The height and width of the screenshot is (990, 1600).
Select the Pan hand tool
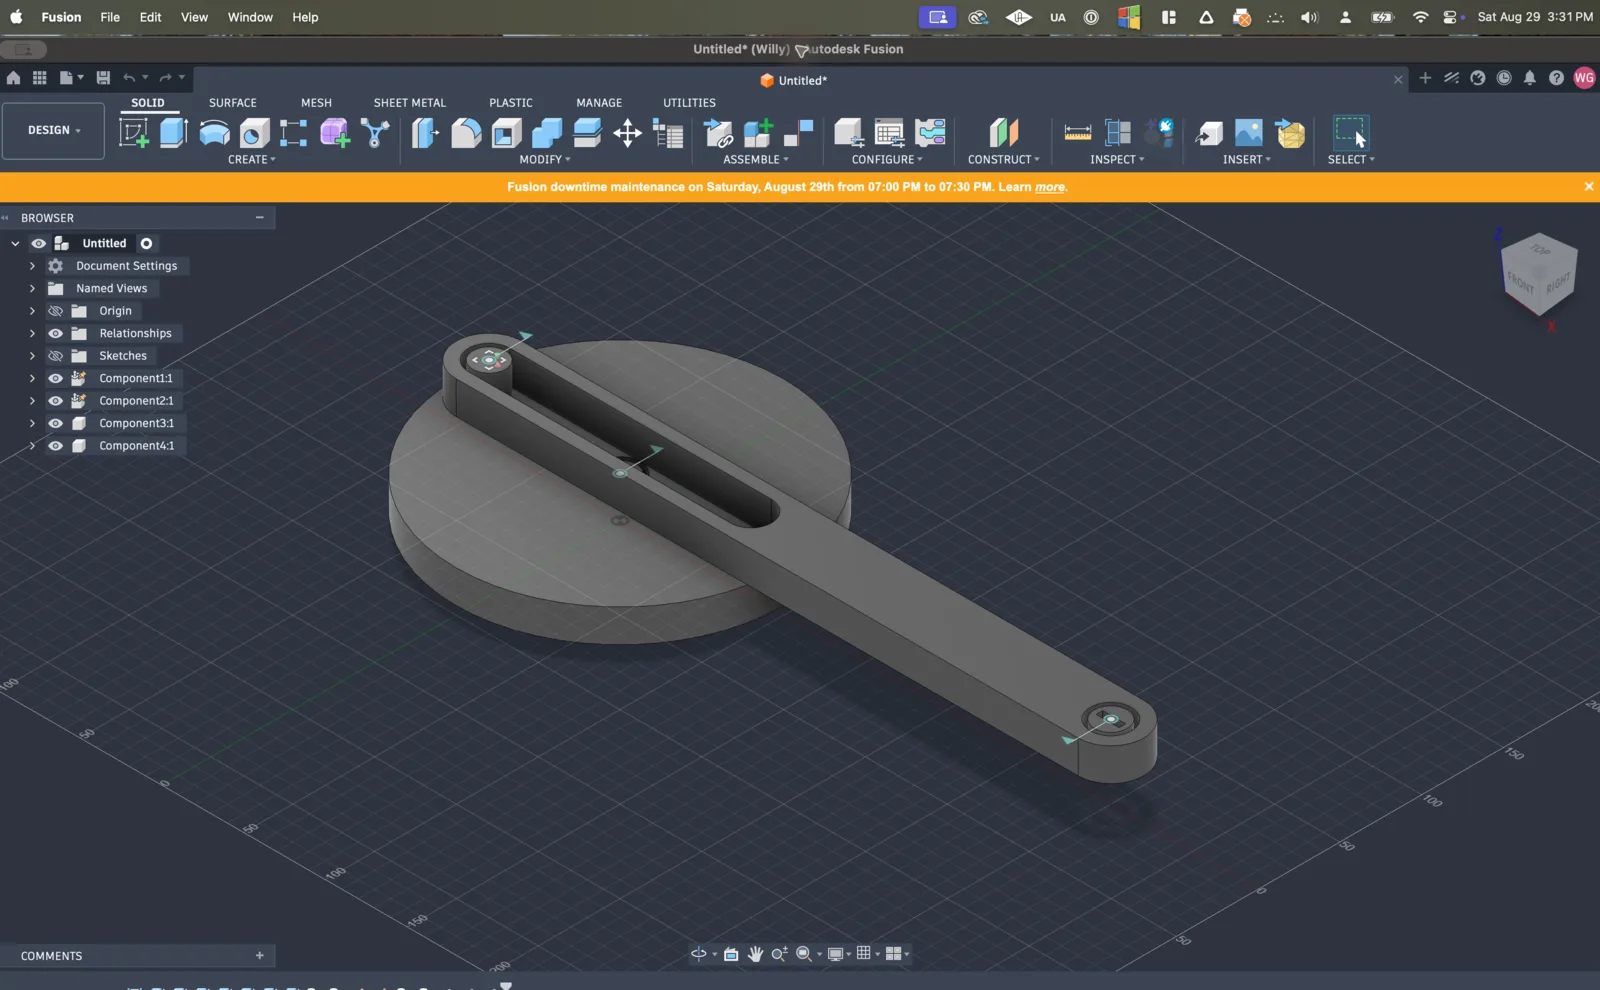click(x=755, y=954)
